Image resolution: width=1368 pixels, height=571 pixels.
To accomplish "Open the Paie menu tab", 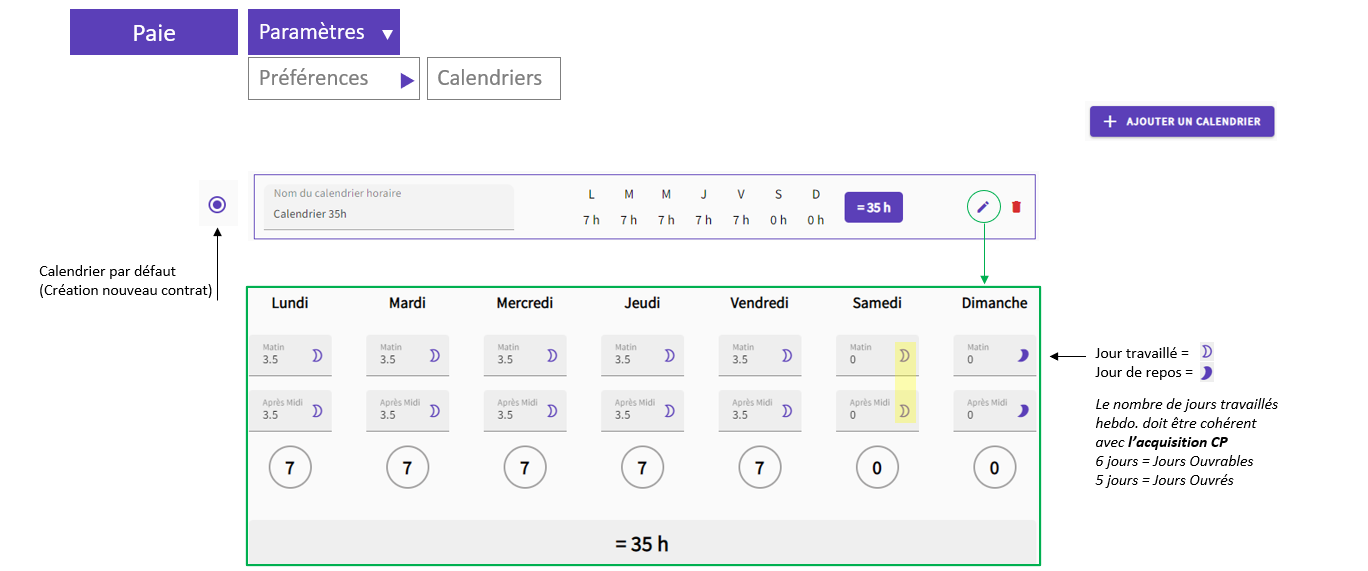I will 154,32.
